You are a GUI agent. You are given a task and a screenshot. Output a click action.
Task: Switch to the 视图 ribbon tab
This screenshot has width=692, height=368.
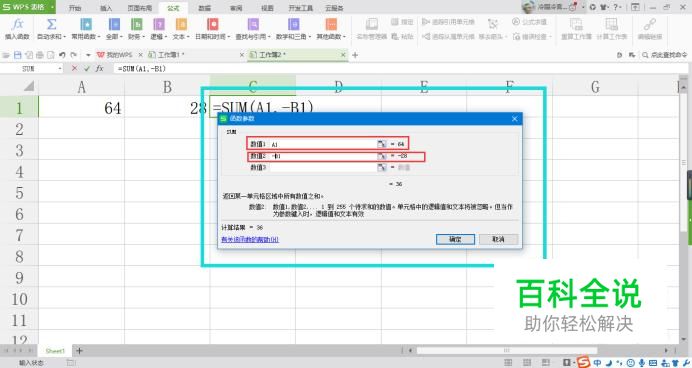(267, 8)
